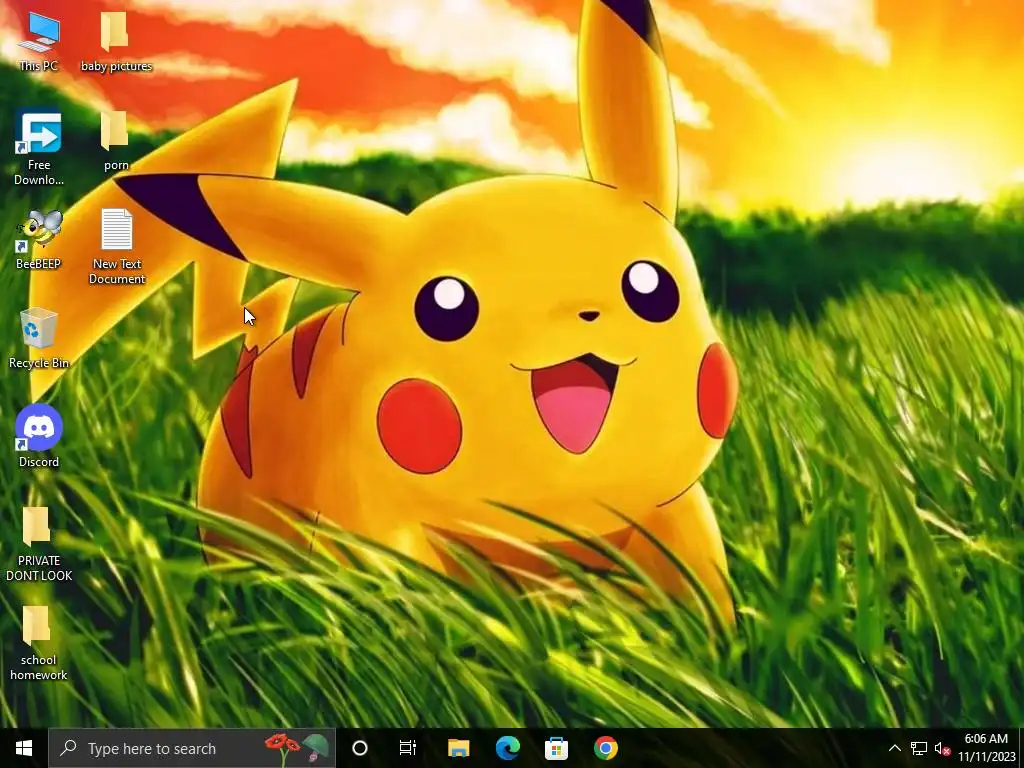Launch Google Chrome from the taskbar

605,748
